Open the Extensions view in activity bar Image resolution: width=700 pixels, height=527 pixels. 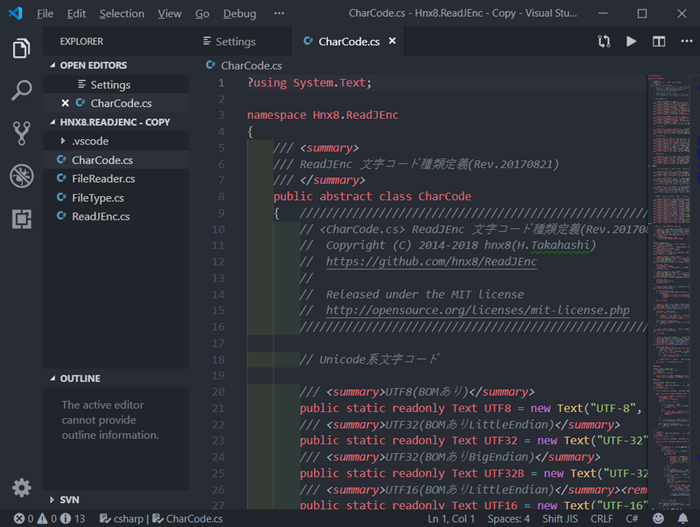point(21,218)
